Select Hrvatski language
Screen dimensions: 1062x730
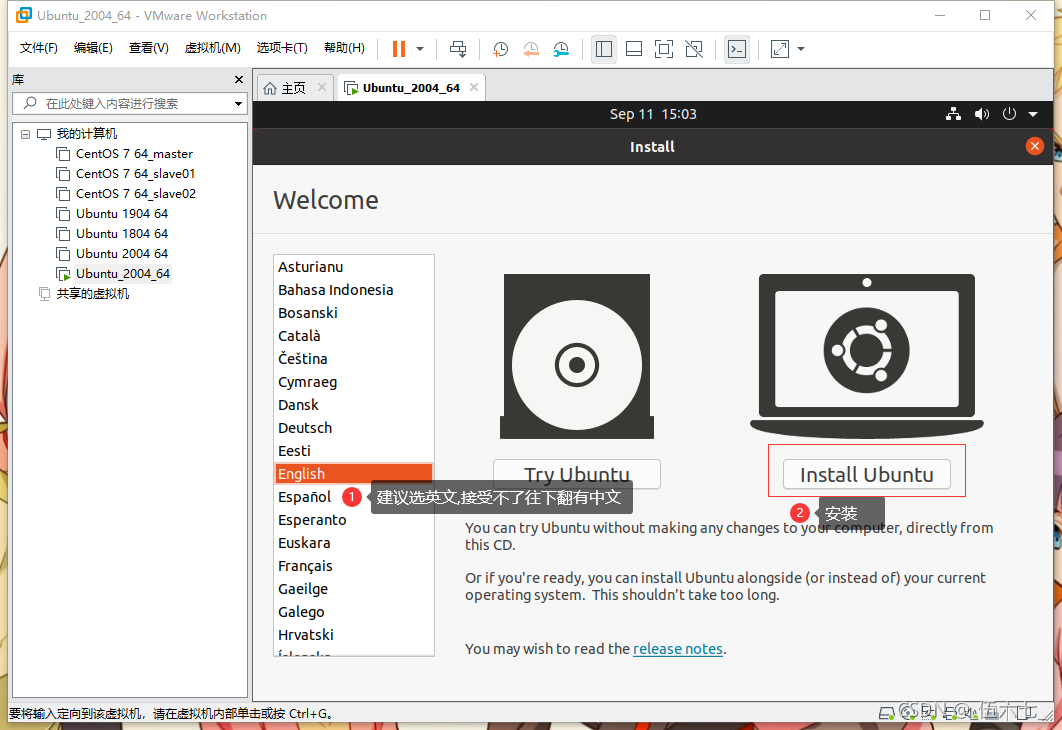pyautogui.click(x=354, y=635)
